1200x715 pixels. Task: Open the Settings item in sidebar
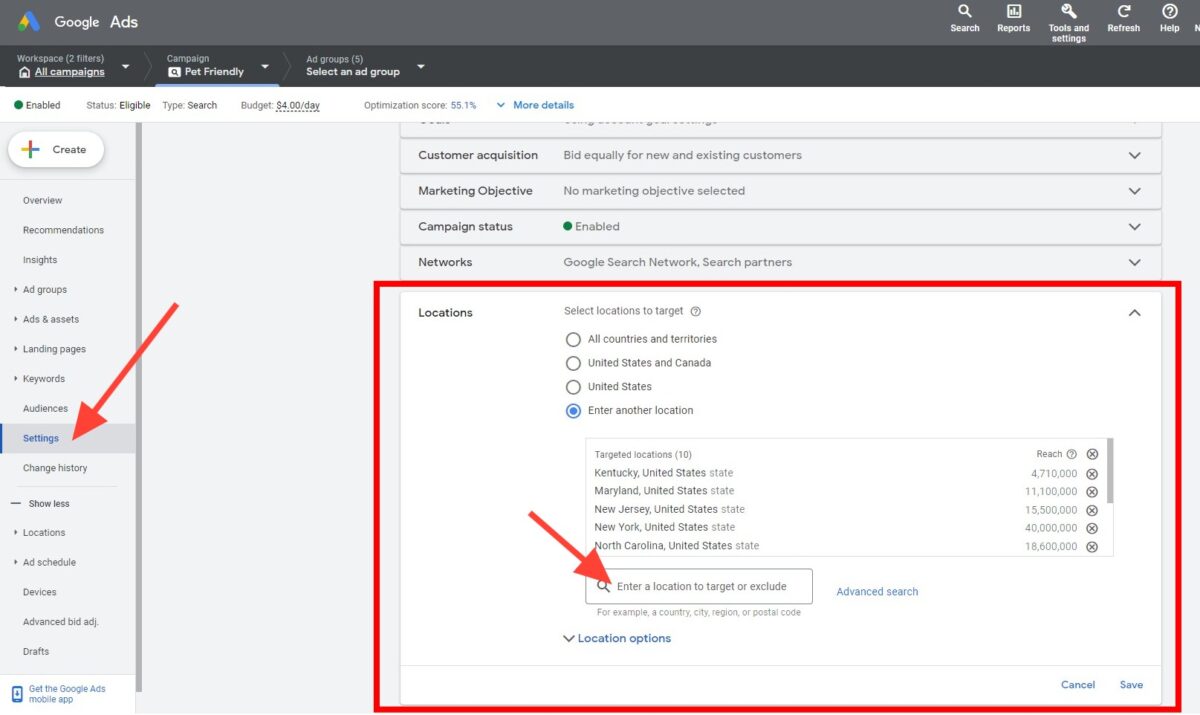tap(40, 437)
